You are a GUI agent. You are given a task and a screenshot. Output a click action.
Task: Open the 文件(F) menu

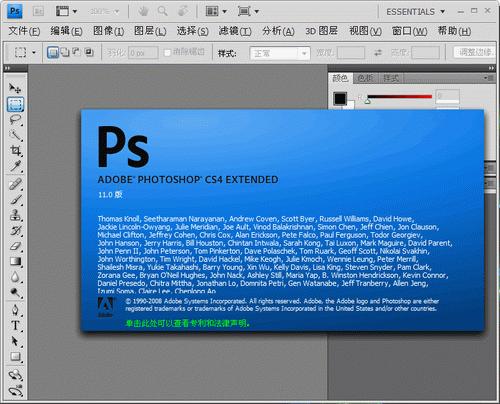[x=24, y=31]
